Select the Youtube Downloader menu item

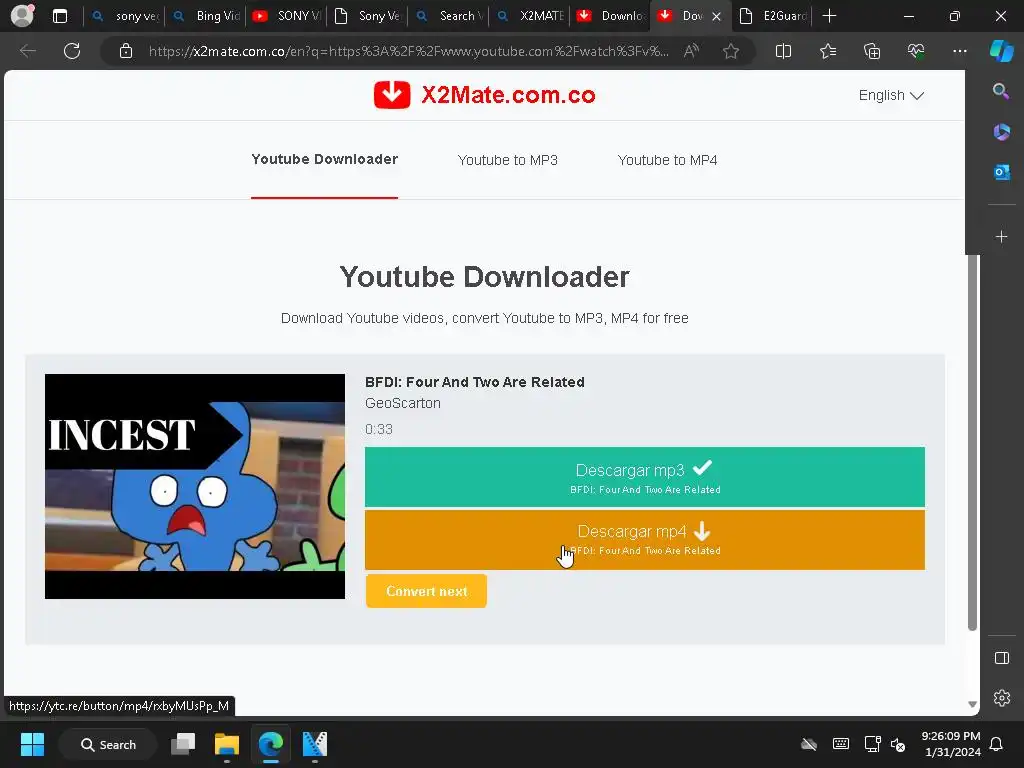[325, 159]
